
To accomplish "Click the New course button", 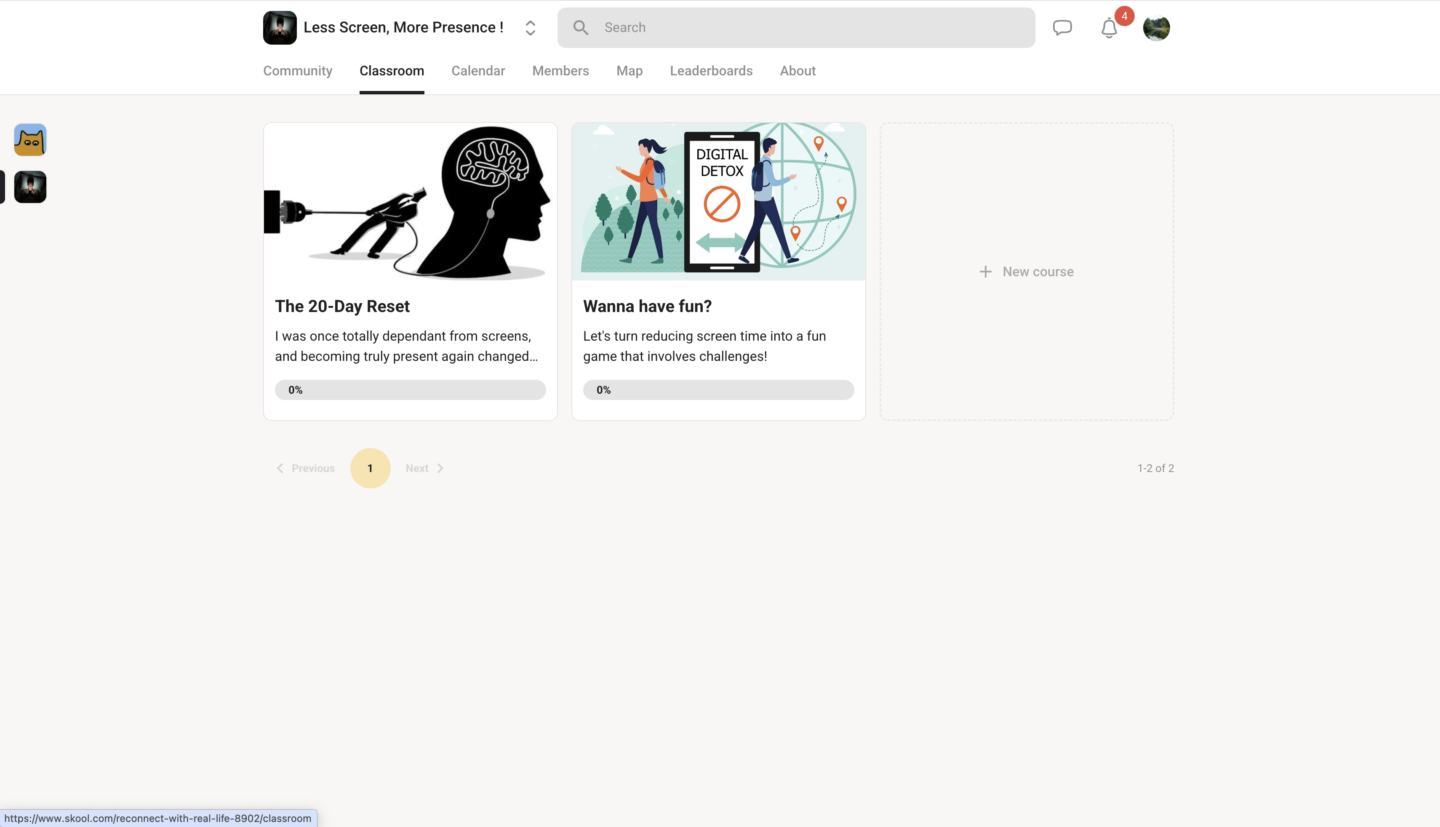I will pyautogui.click(x=1027, y=272).
